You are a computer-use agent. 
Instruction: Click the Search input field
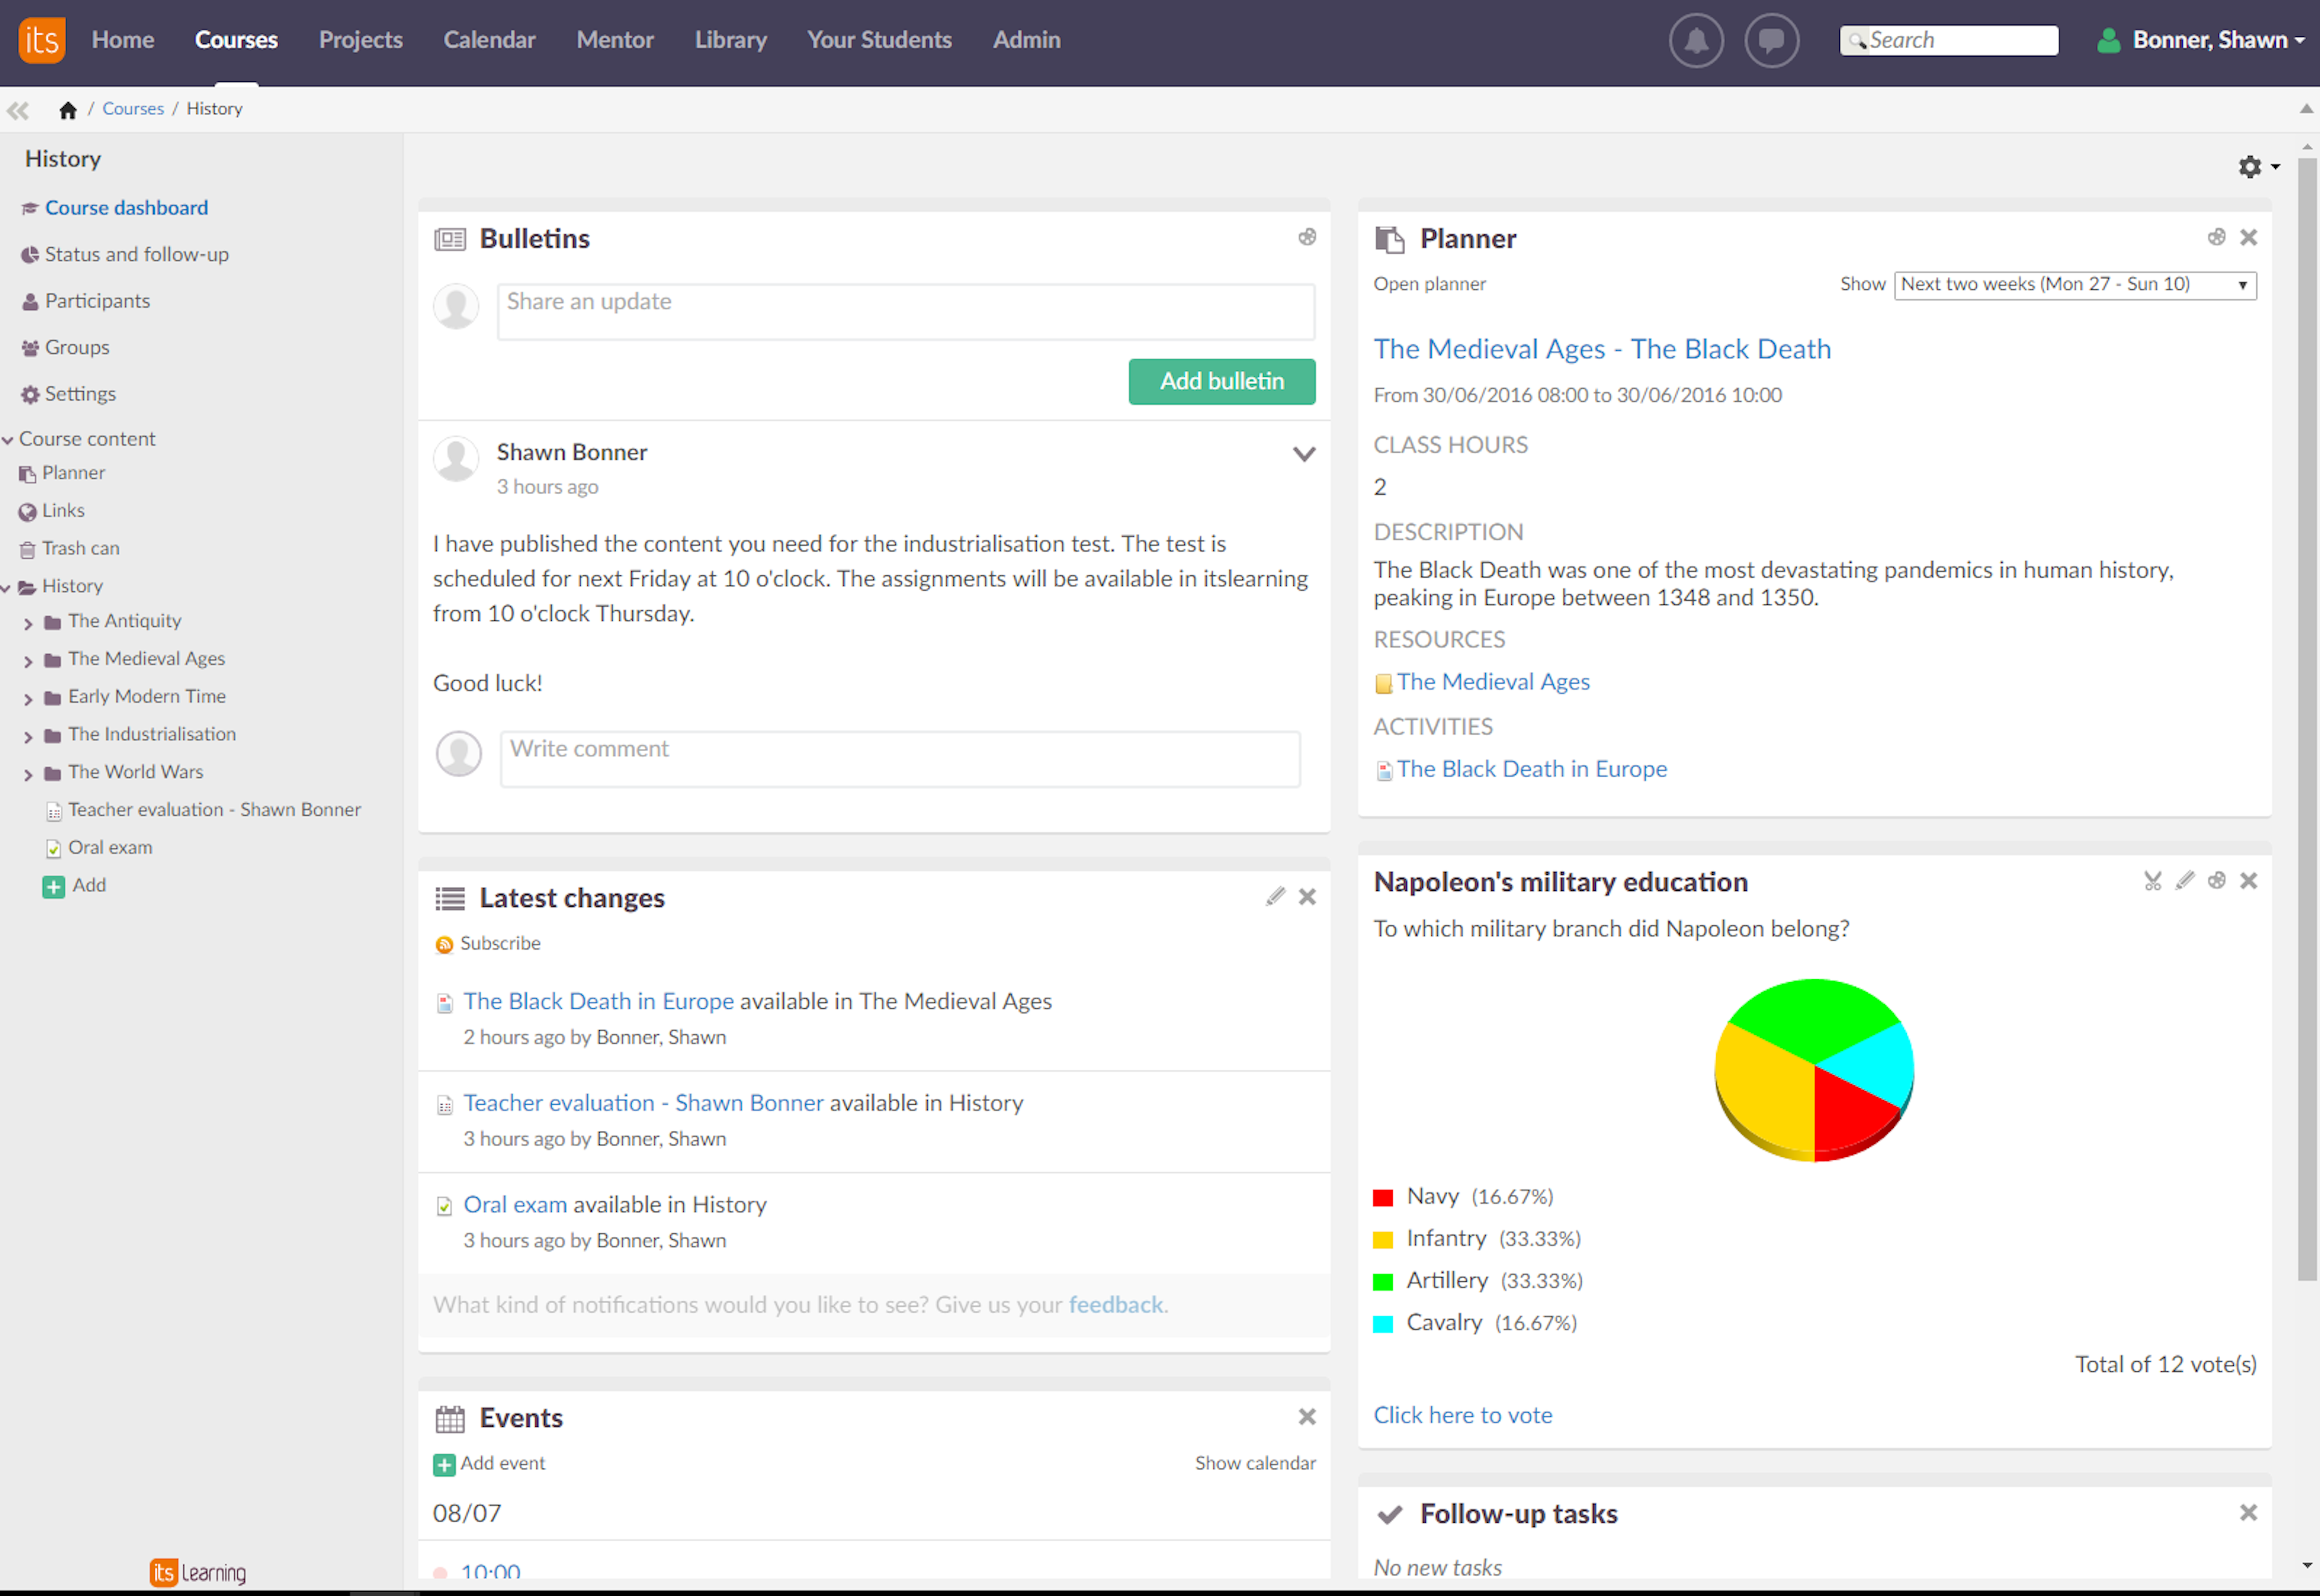pyautogui.click(x=1960, y=40)
